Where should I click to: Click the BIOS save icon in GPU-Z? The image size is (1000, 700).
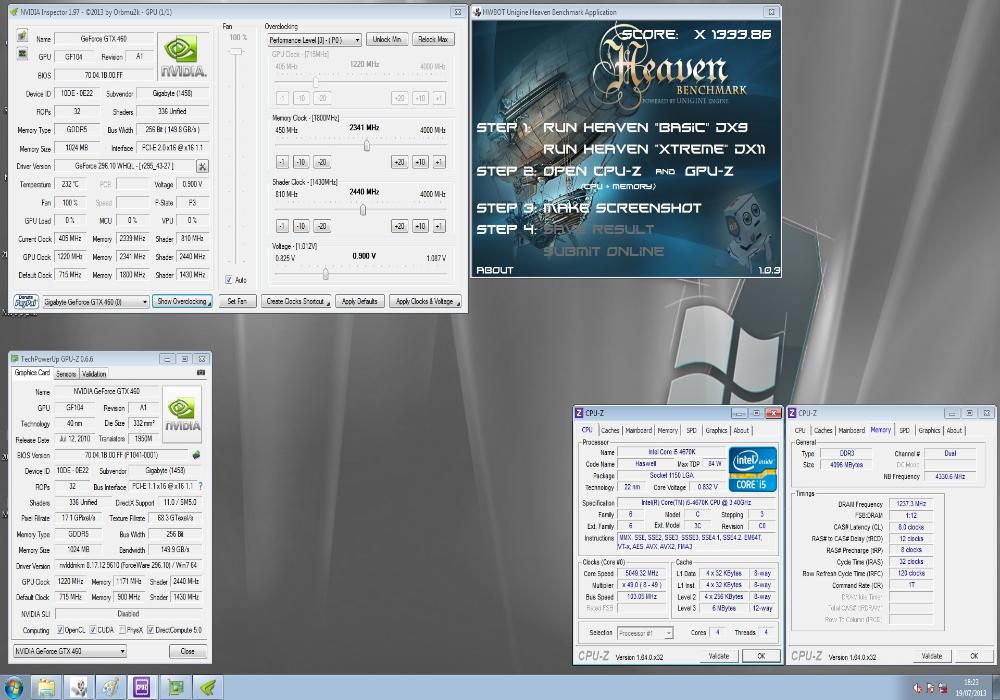pos(196,455)
